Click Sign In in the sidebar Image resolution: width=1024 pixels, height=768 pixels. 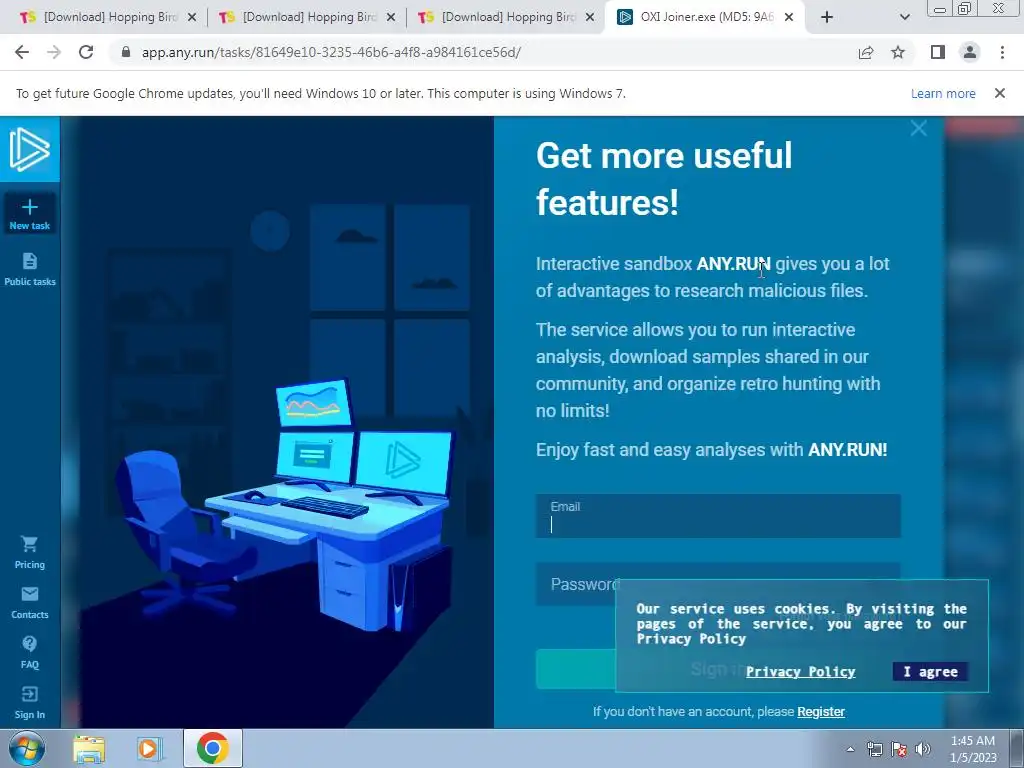(x=29, y=703)
